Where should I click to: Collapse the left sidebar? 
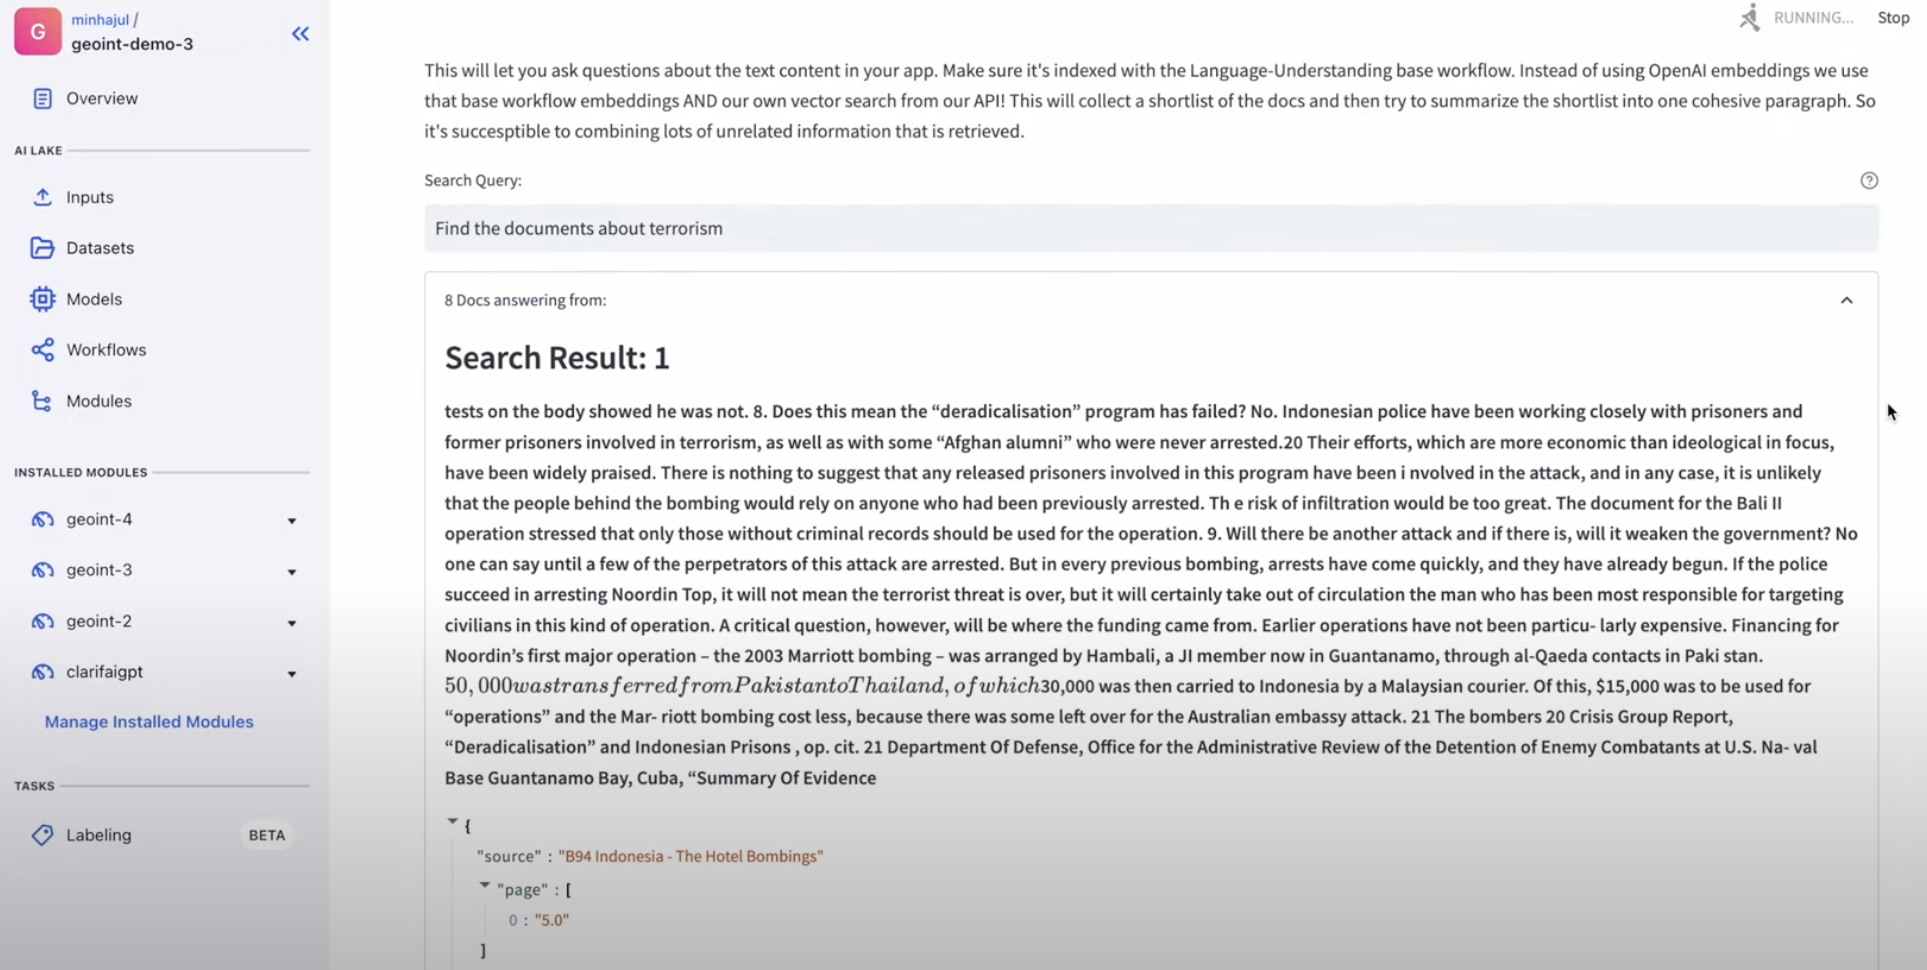[x=300, y=33]
